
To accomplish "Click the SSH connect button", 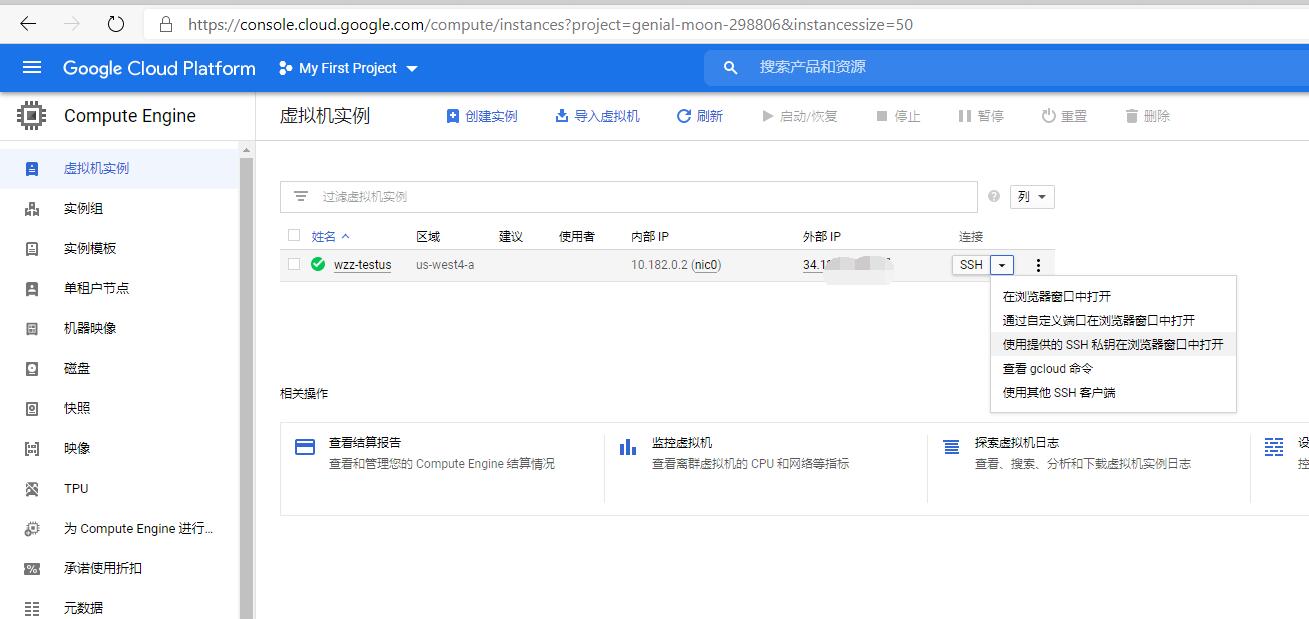I will click(x=971, y=265).
